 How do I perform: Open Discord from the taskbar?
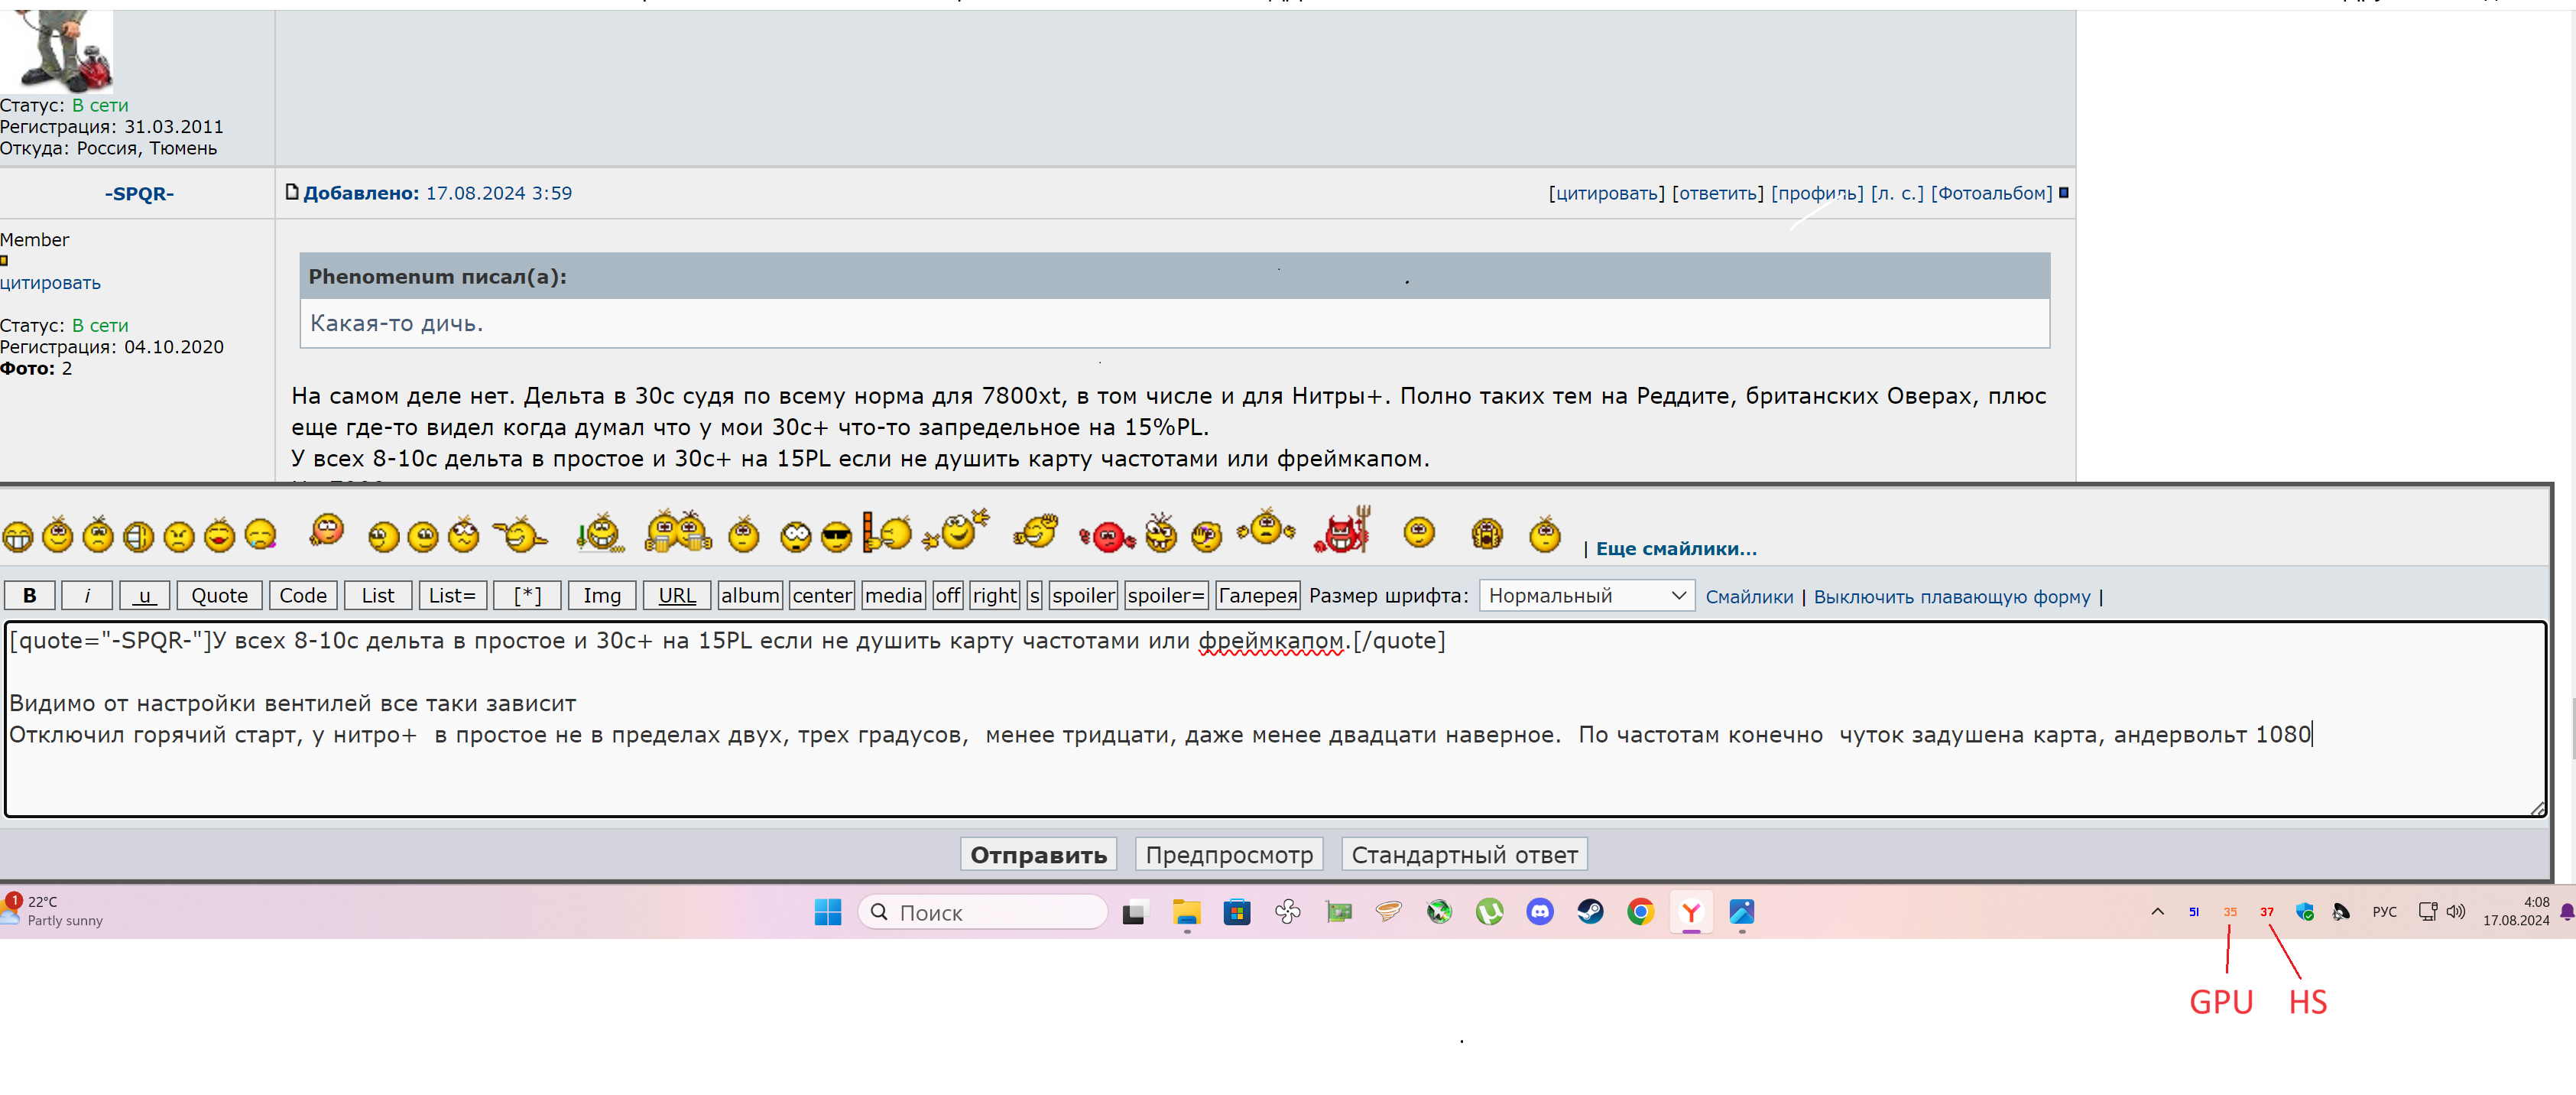tap(1539, 911)
